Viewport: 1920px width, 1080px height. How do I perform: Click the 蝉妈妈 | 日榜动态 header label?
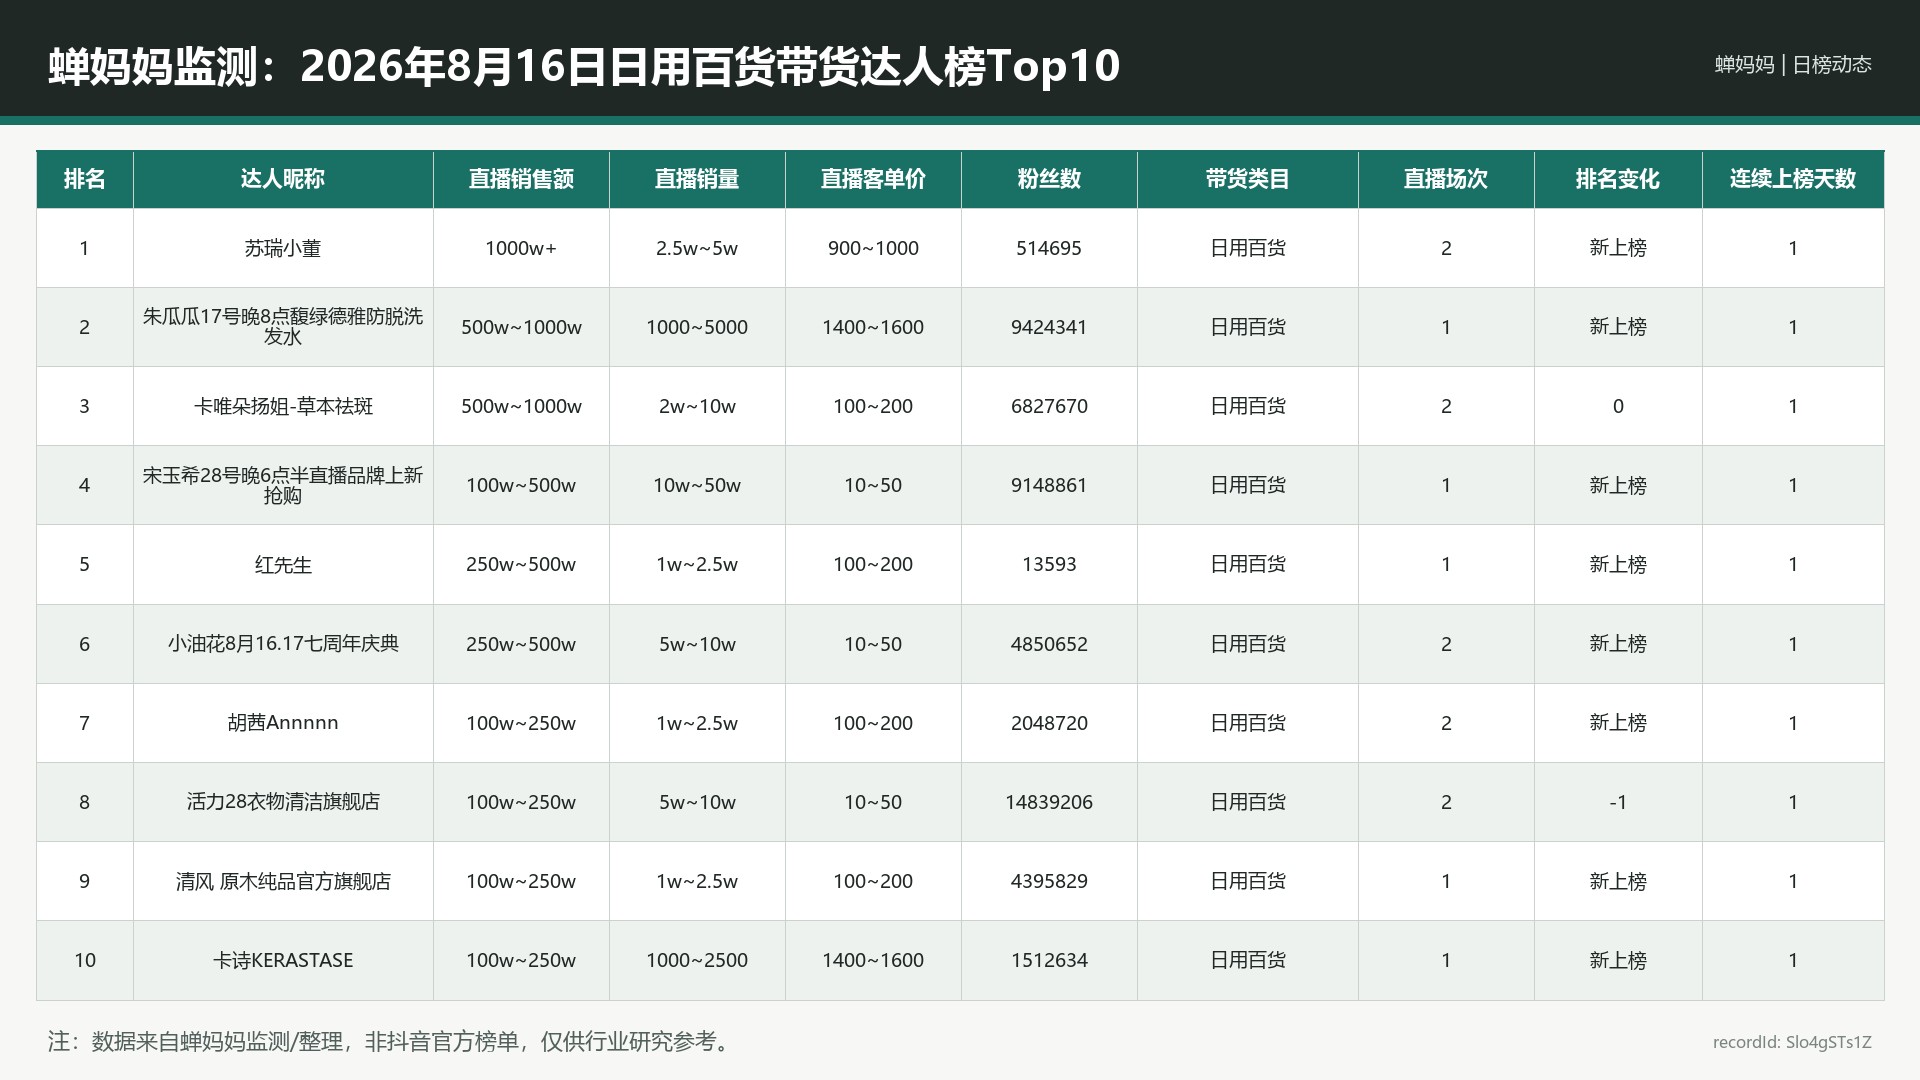1793,65
